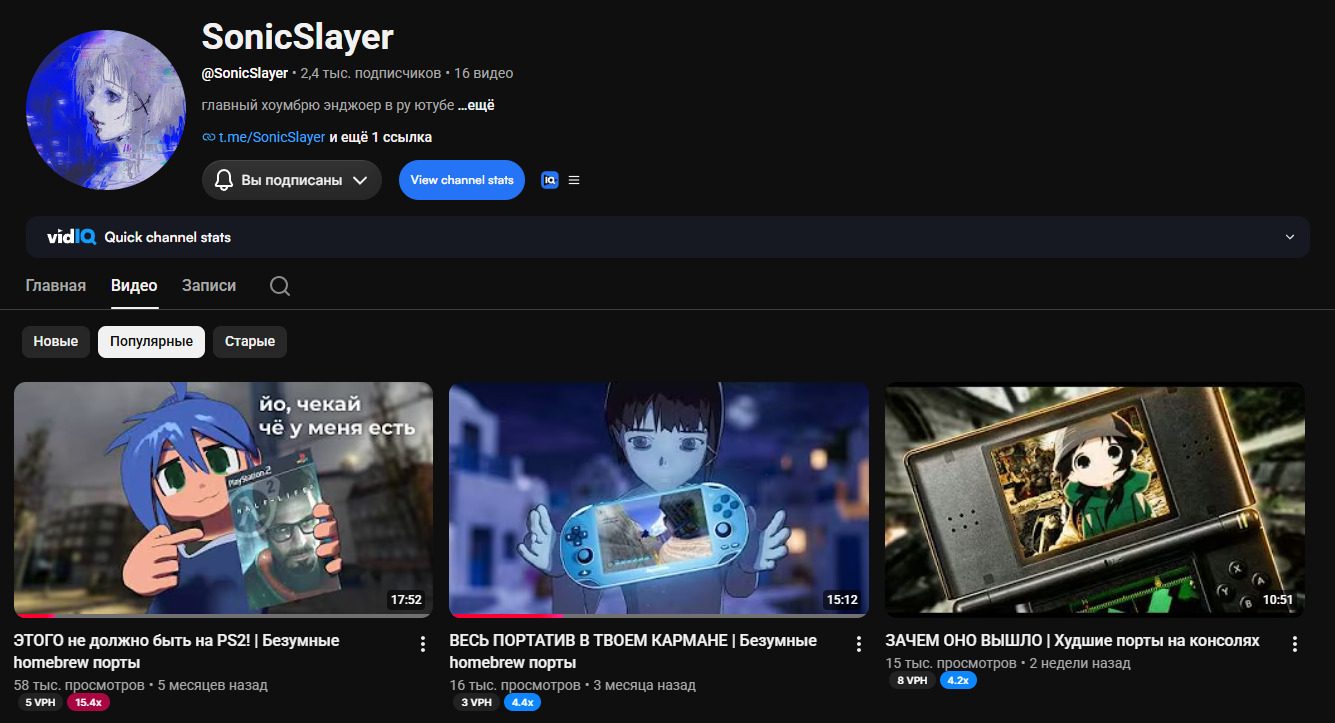Screen dimensions: 1335x723
Task: Click the @SonicSlayer handle text
Action: 245,73
